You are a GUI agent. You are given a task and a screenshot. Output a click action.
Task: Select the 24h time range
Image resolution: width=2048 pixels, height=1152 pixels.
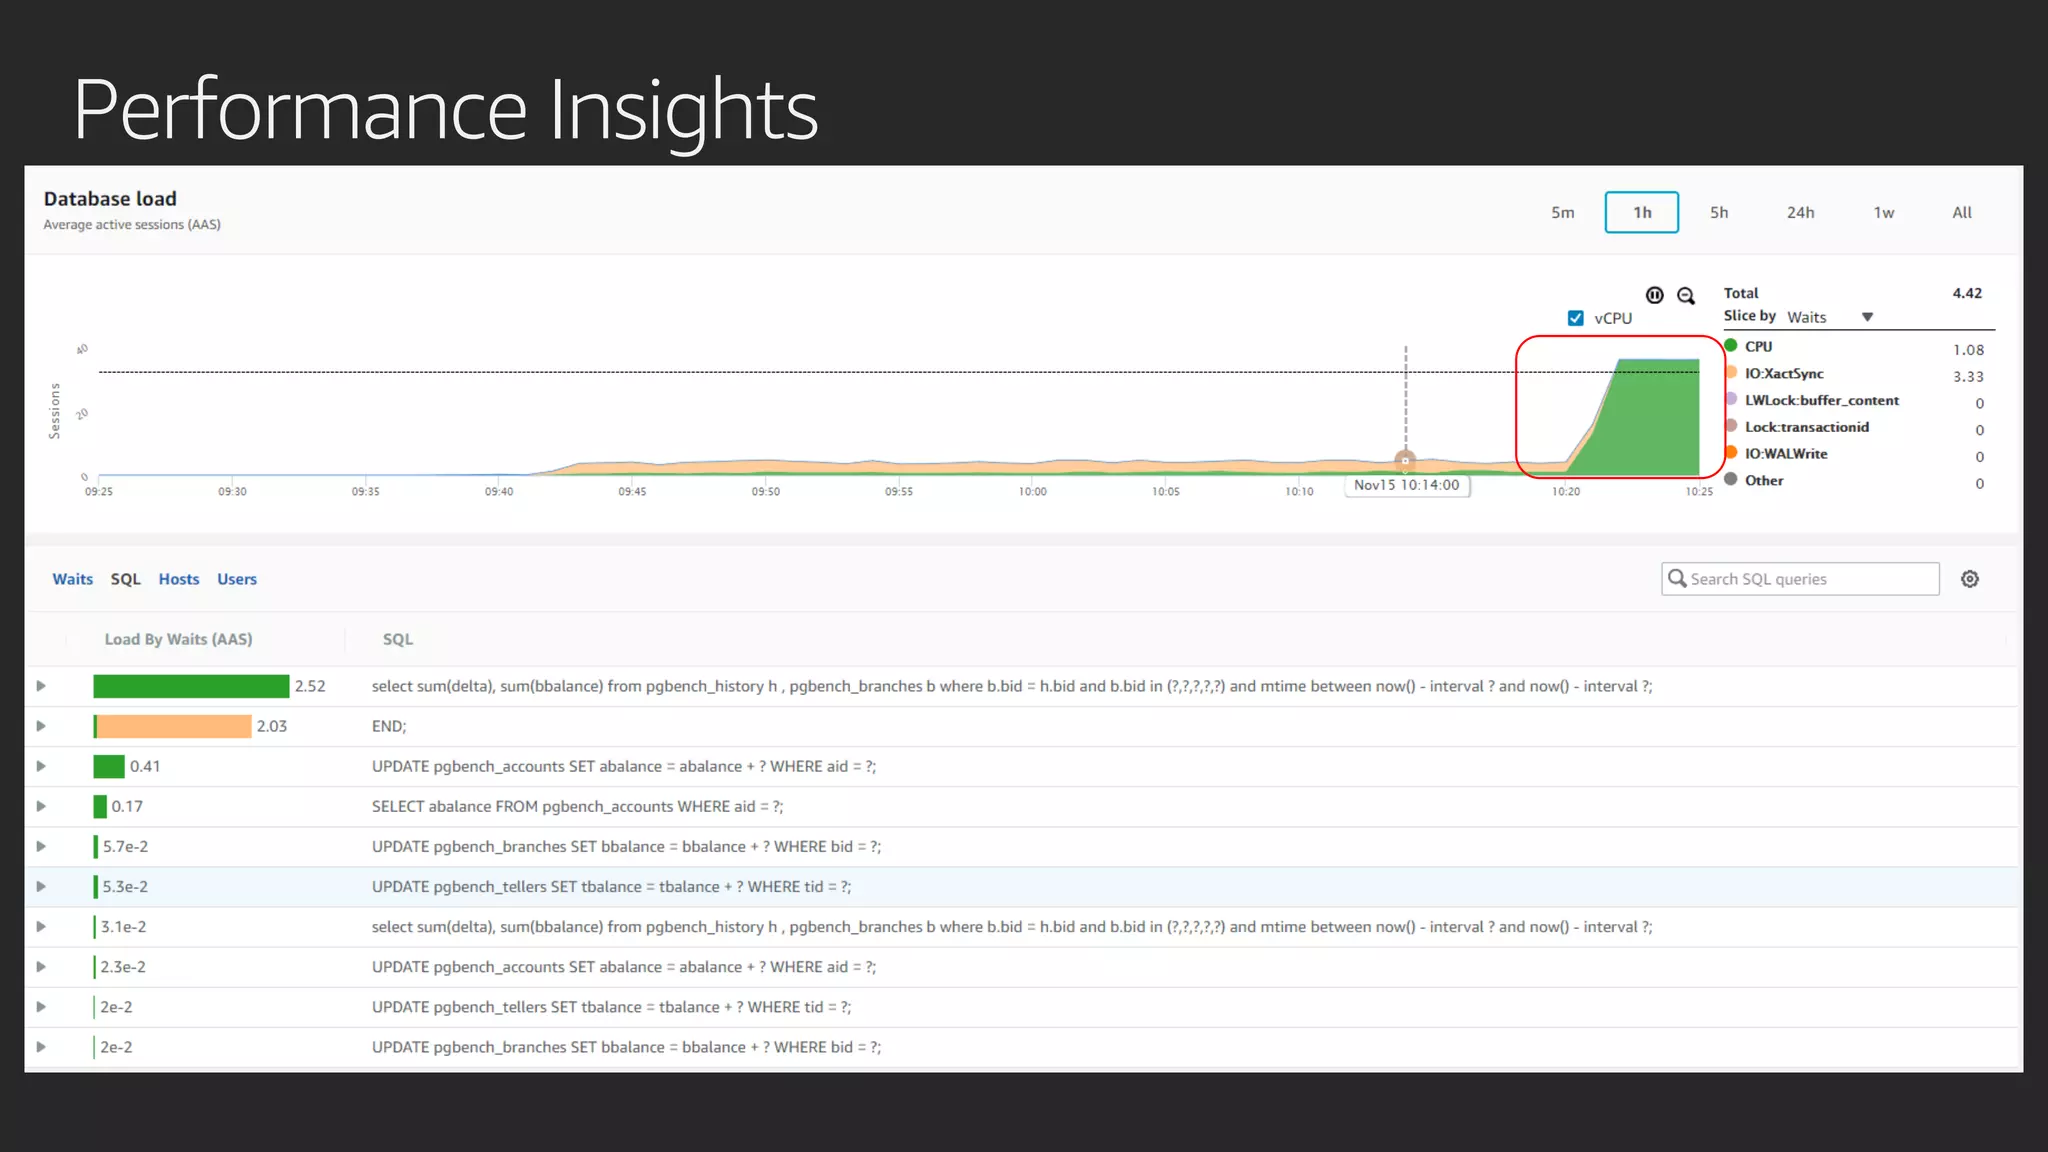(x=1801, y=212)
